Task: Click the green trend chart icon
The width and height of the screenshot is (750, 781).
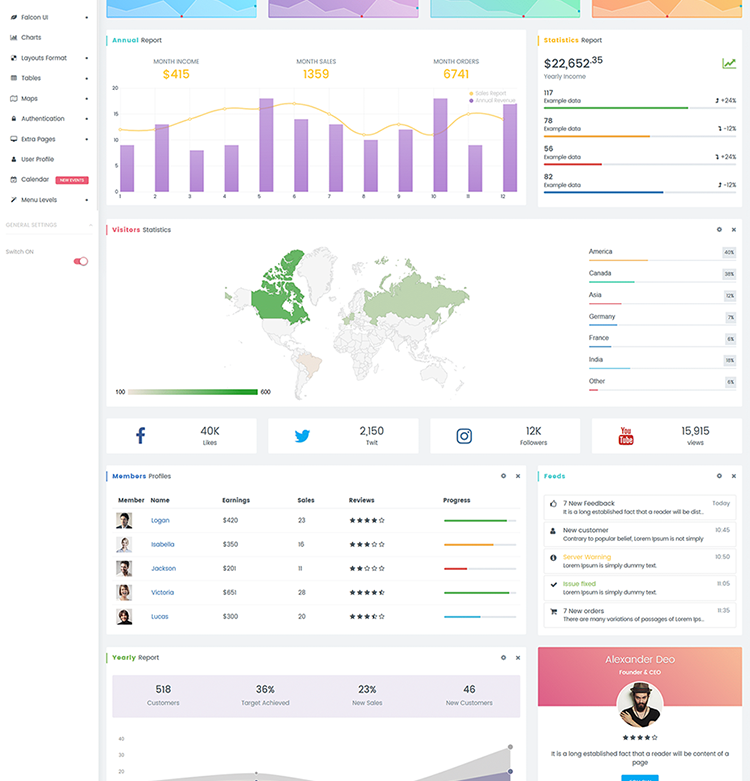Action: coord(729,64)
